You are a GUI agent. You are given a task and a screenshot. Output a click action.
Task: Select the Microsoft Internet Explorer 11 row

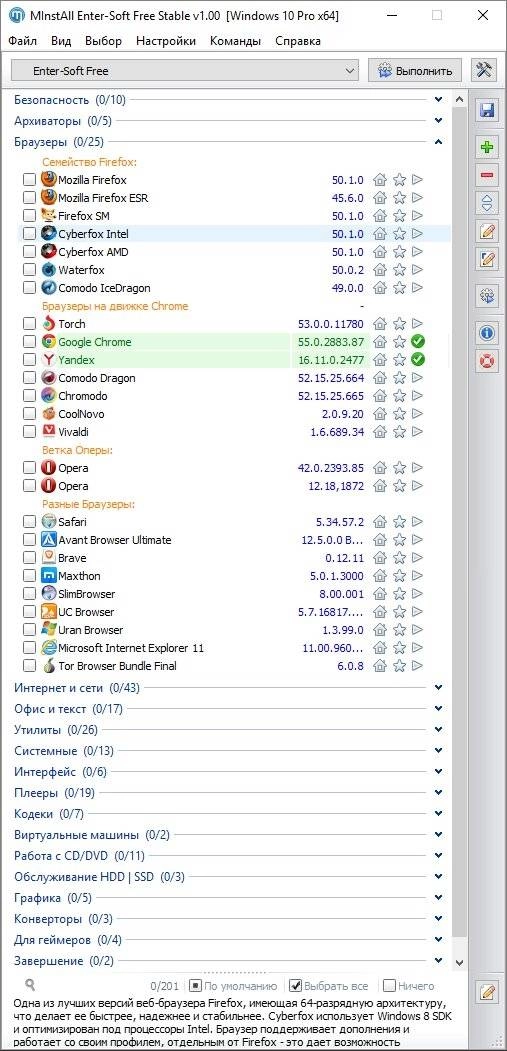click(x=235, y=648)
